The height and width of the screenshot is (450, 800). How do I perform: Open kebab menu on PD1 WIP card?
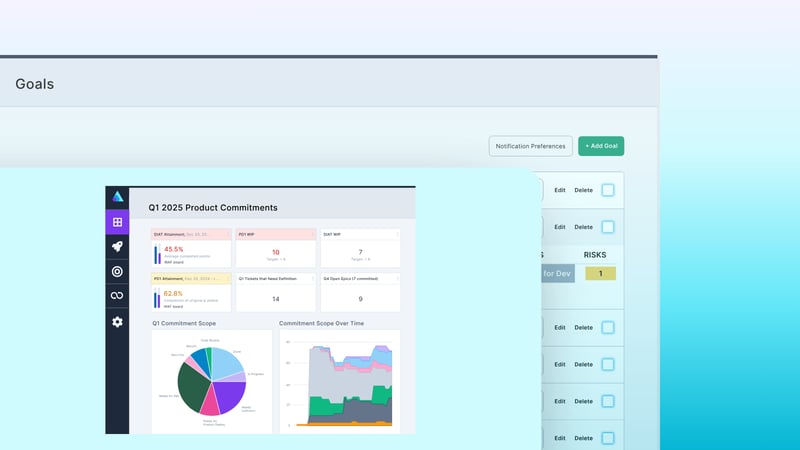point(312,234)
